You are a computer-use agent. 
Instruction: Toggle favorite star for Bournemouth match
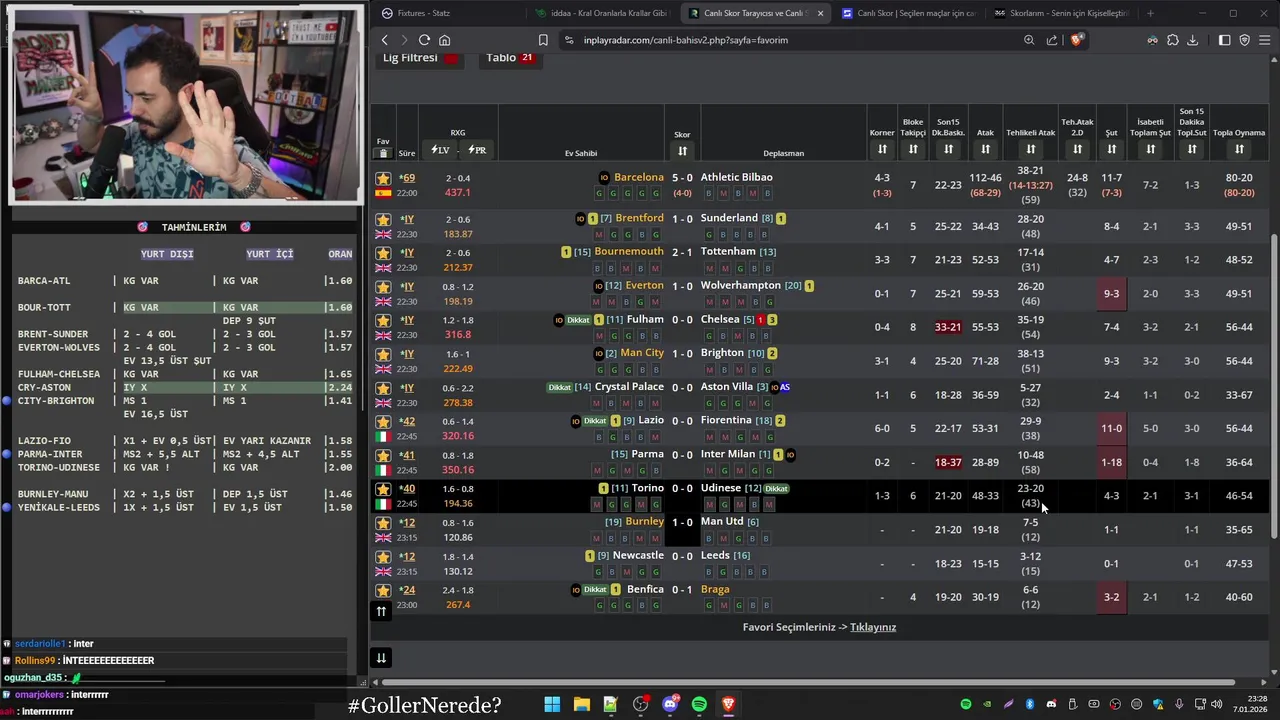coord(383,253)
